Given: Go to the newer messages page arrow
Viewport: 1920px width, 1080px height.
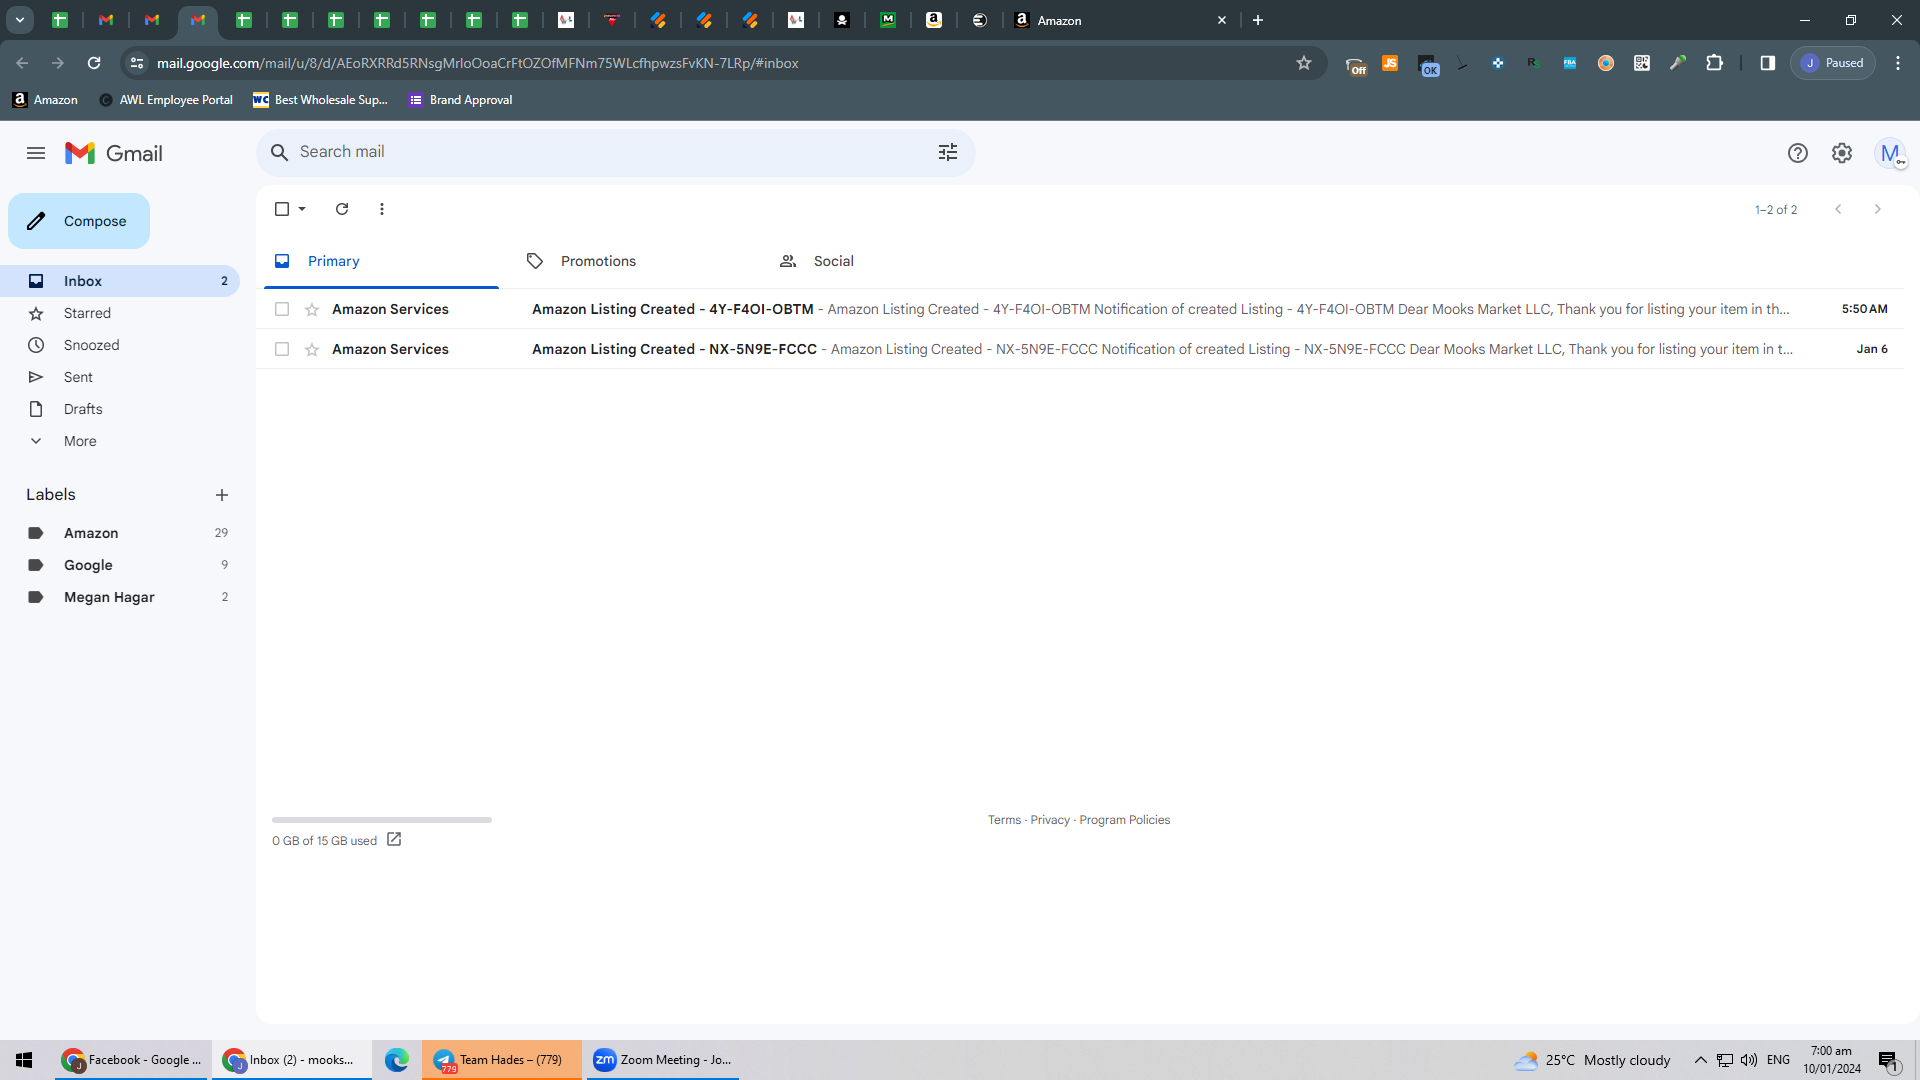Looking at the screenshot, I should [x=1838, y=209].
